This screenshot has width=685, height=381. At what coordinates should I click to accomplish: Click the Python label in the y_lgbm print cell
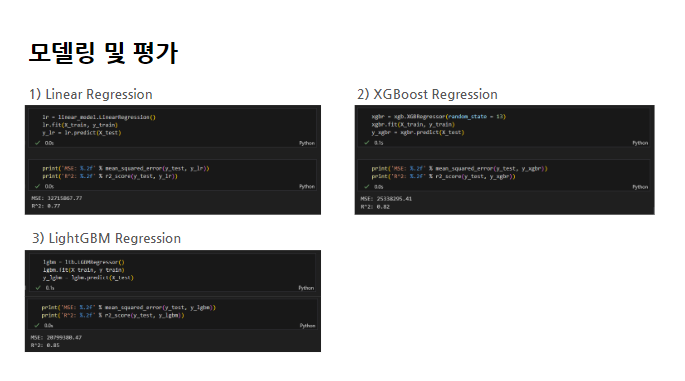tap(307, 326)
